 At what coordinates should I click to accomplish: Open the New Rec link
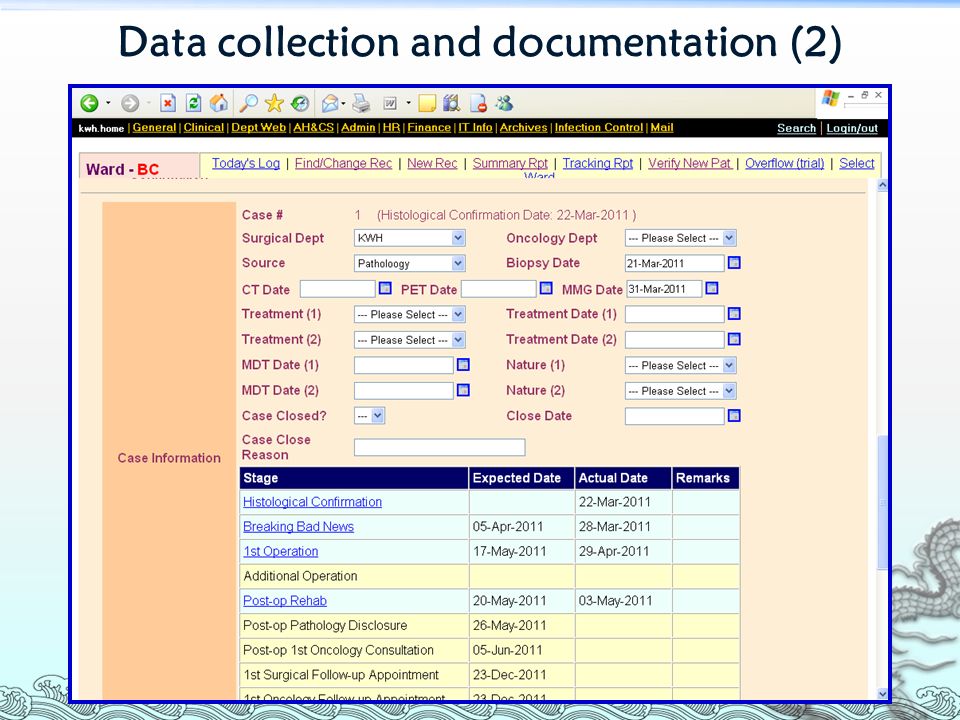432,163
